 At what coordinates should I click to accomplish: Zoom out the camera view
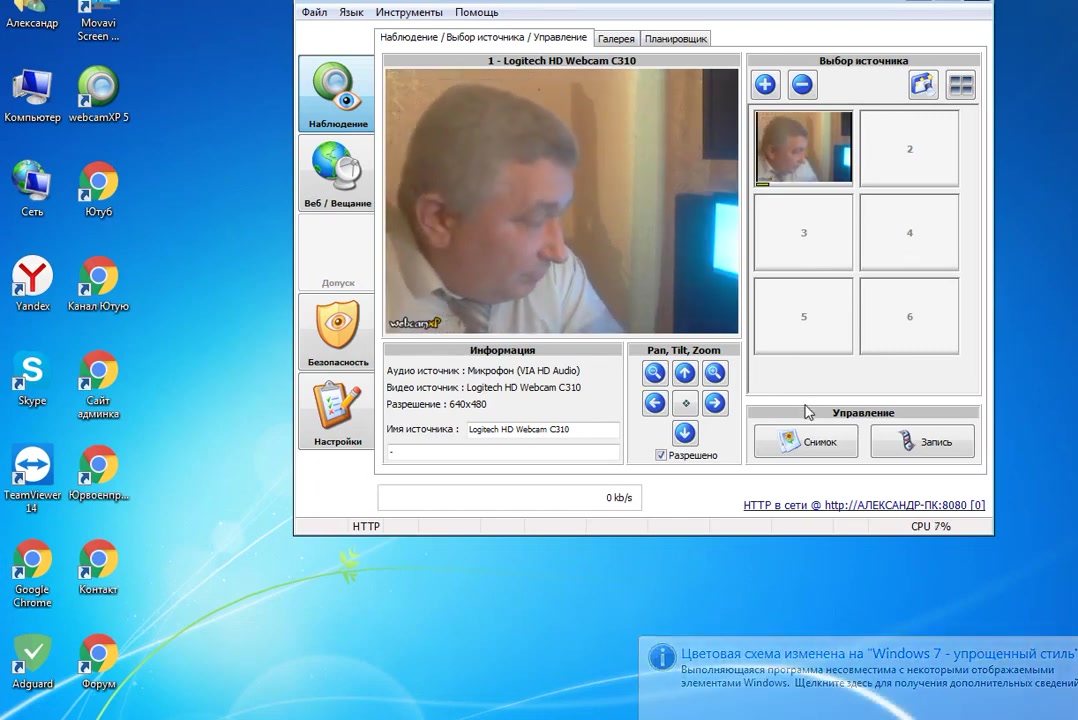point(654,373)
